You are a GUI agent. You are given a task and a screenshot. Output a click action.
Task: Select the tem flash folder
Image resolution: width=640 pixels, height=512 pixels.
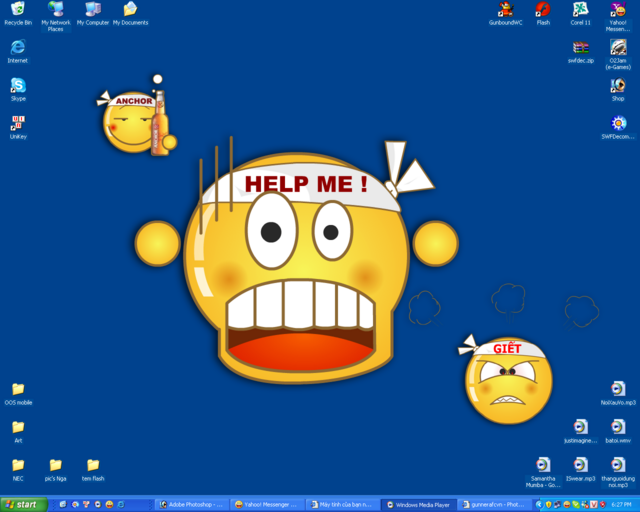pos(93,470)
